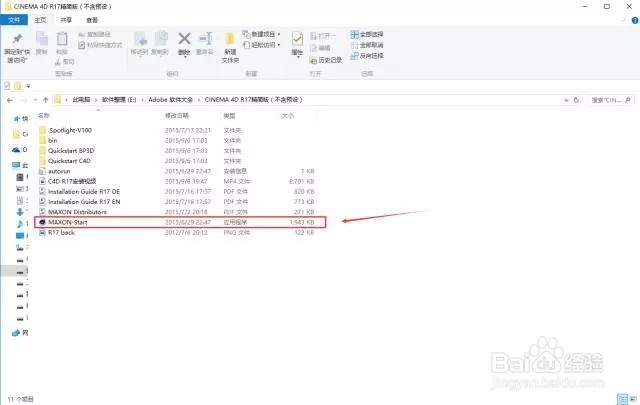Pin folder to Quick access
Image resolution: width=640 pixels, height=405 pixels.
17,48
